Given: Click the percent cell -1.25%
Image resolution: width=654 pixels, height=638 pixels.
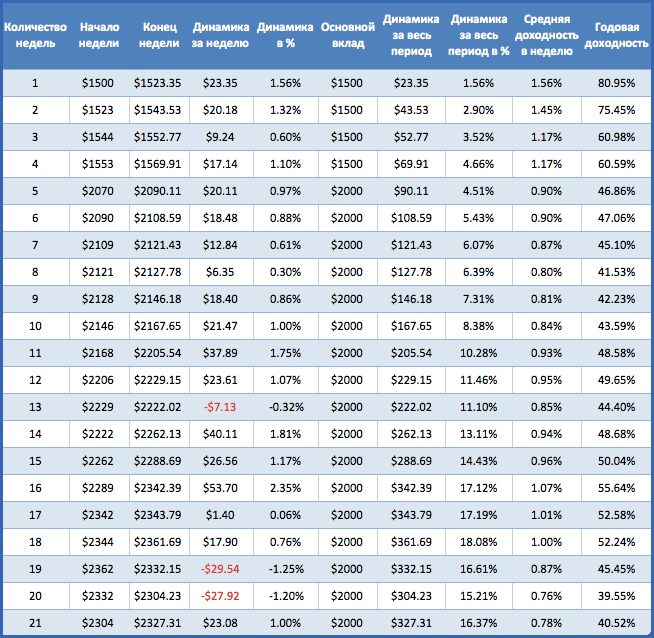Looking at the screenshot, I should (286, 569).
